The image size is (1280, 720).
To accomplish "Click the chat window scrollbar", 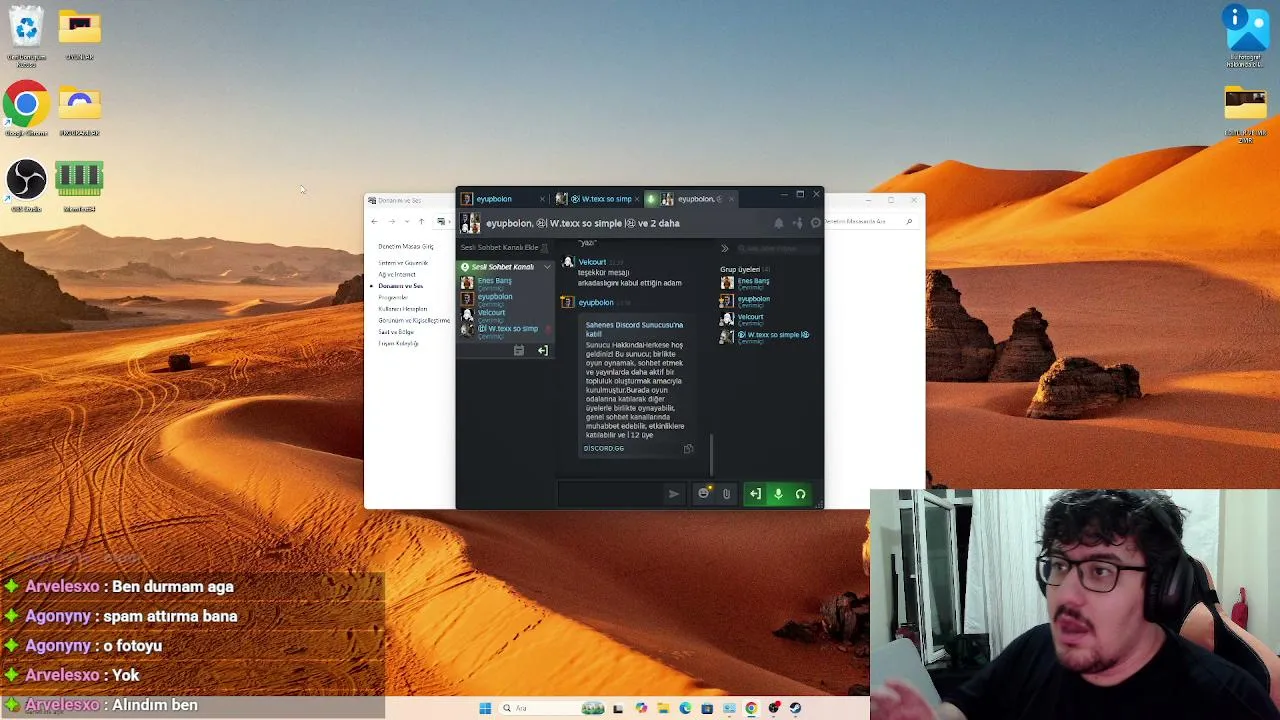I will pos(711,455).
